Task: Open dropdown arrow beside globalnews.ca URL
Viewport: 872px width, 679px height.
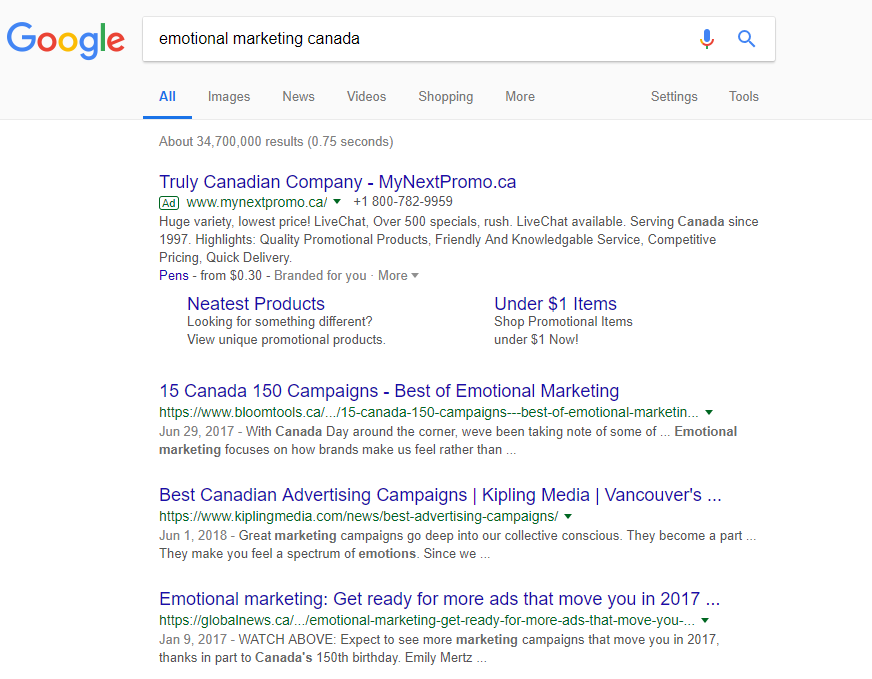Action: tap(705, 620)
